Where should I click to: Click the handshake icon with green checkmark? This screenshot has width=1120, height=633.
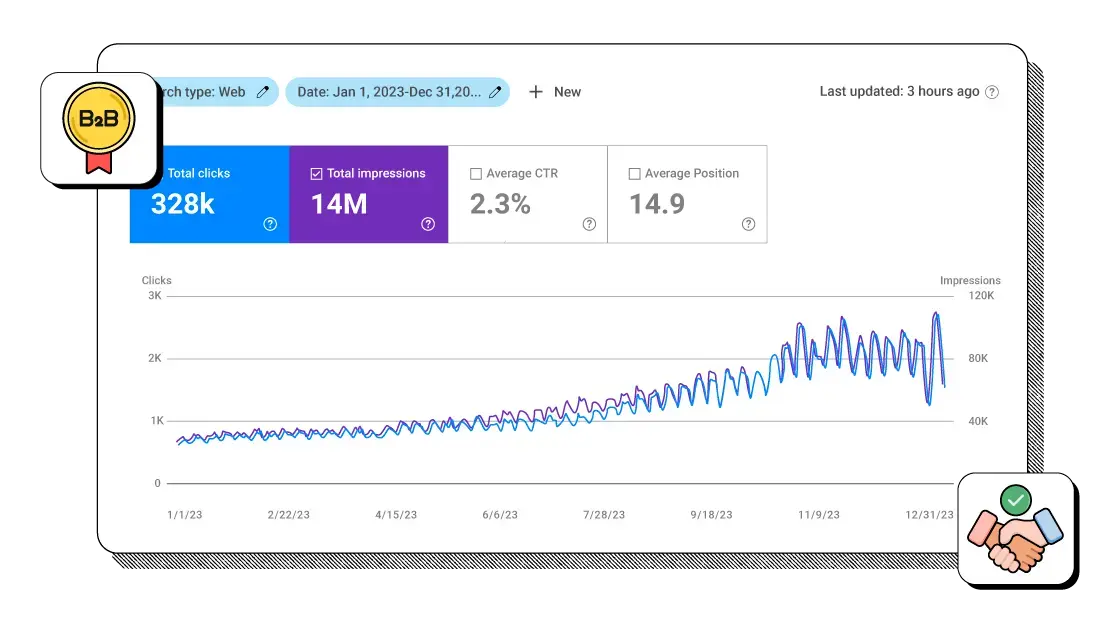[x=1016, y=530]
